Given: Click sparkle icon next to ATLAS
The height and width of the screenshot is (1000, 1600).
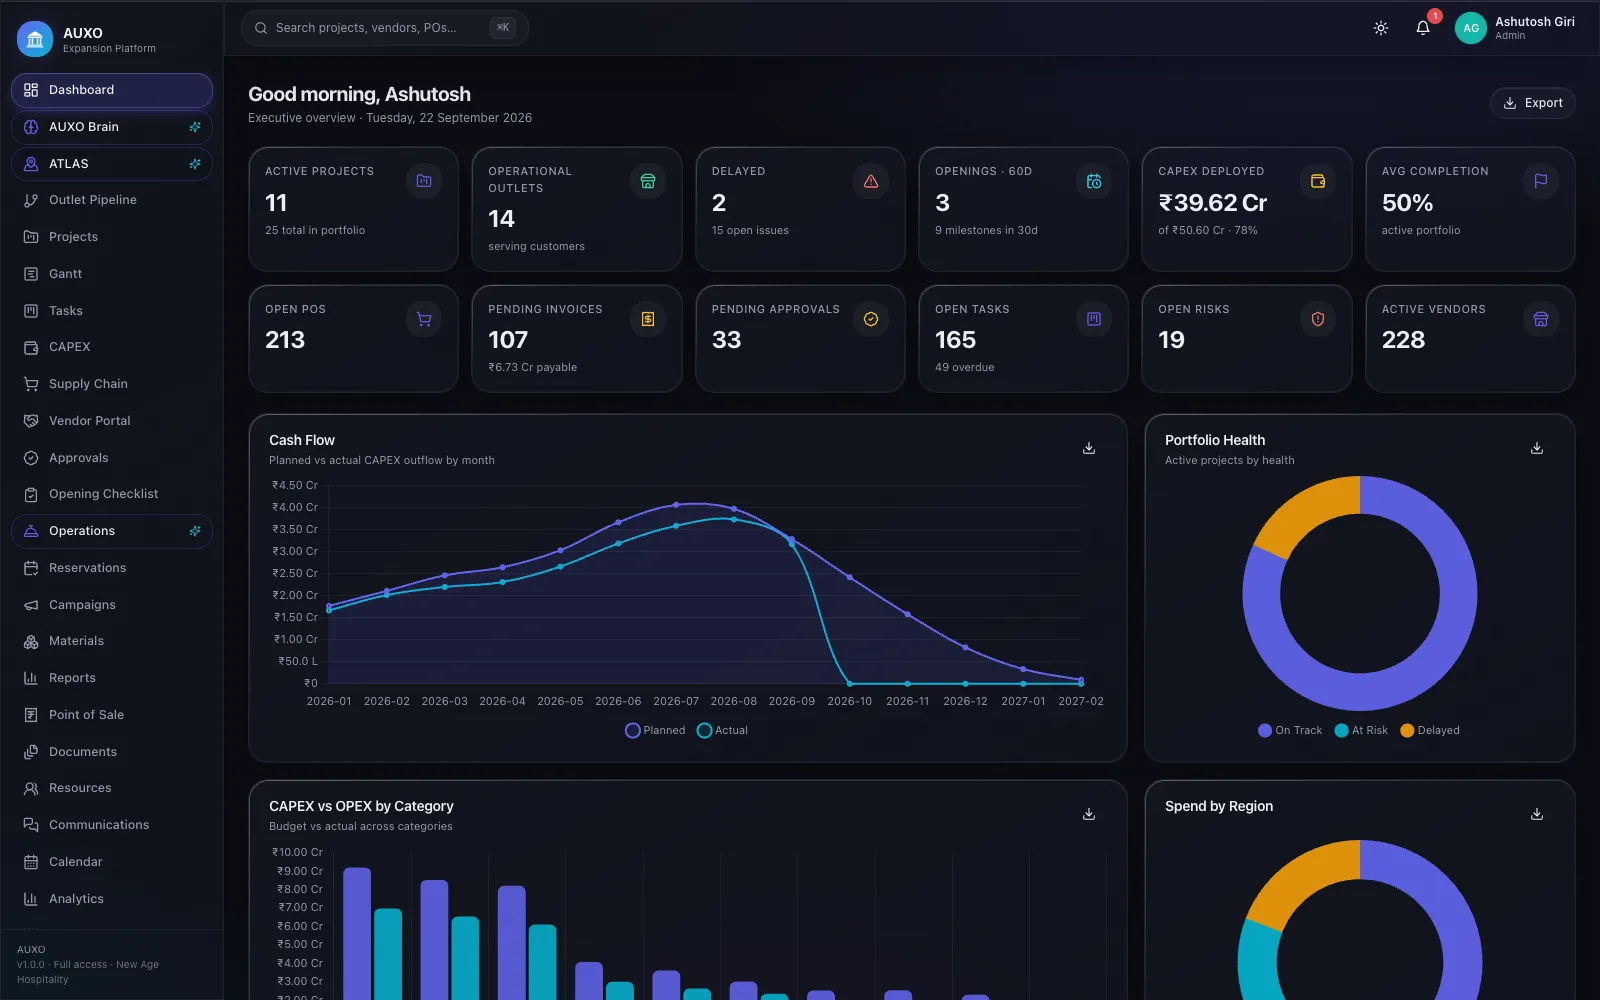Looking at the screenshot, I should coord(195,164).
